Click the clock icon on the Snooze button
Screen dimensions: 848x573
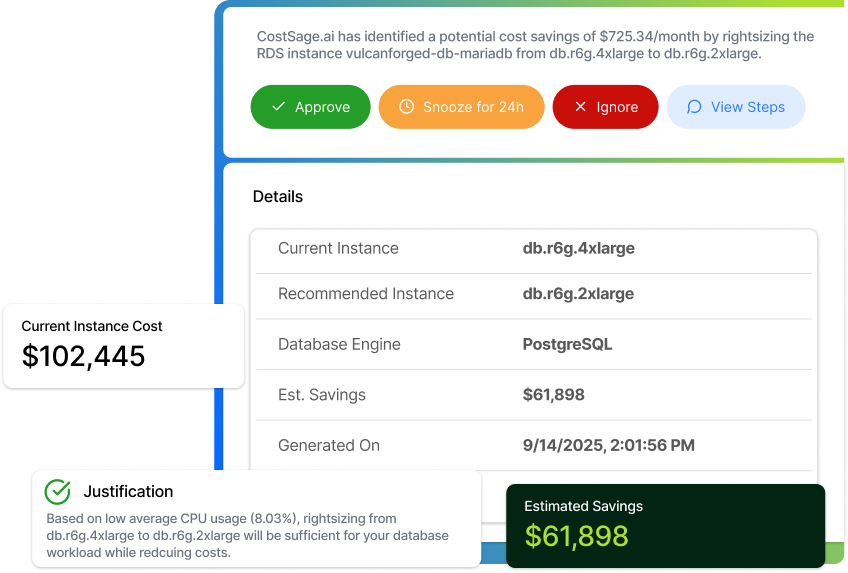coord(406,107)
